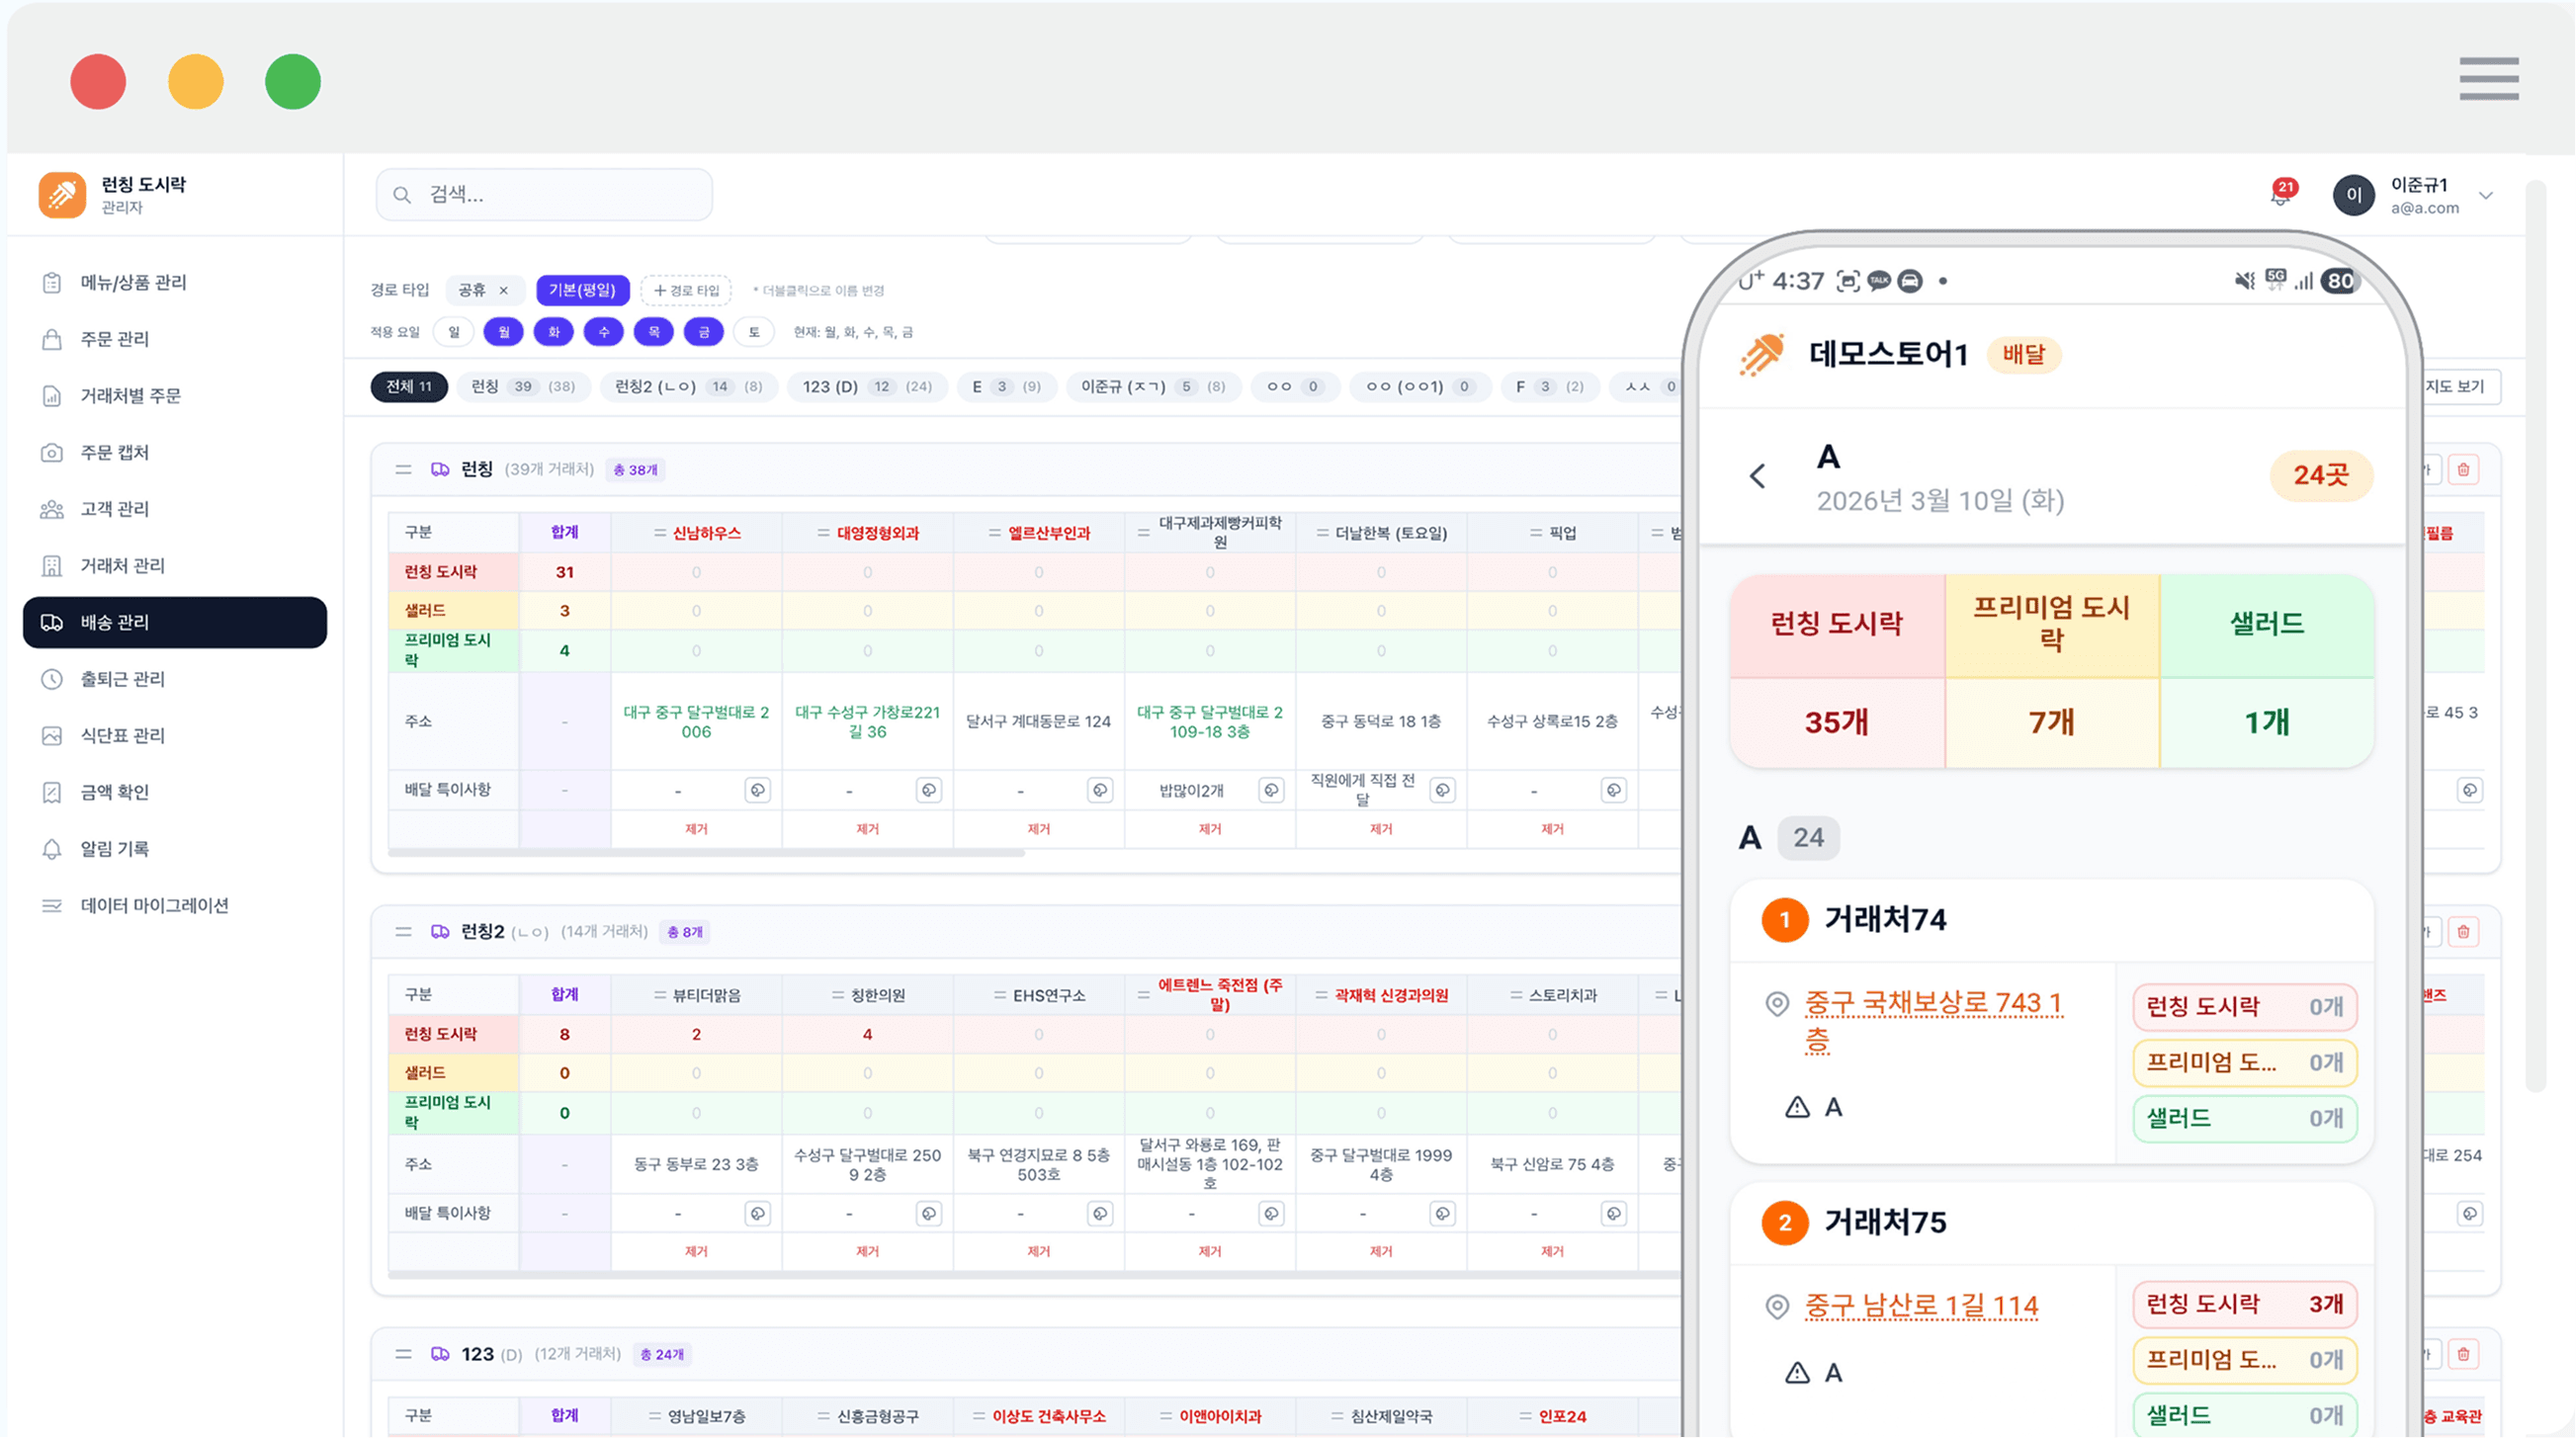Click in the 검색 search field

(x=544, y=195)
